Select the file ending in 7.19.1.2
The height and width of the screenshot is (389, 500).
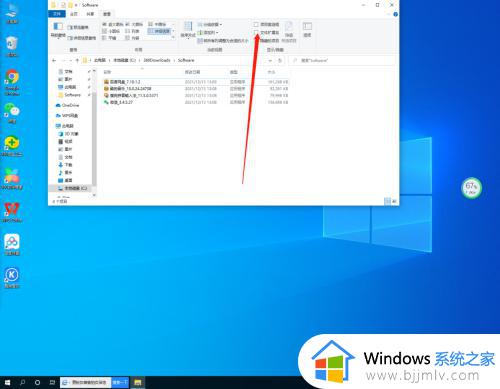195,82
